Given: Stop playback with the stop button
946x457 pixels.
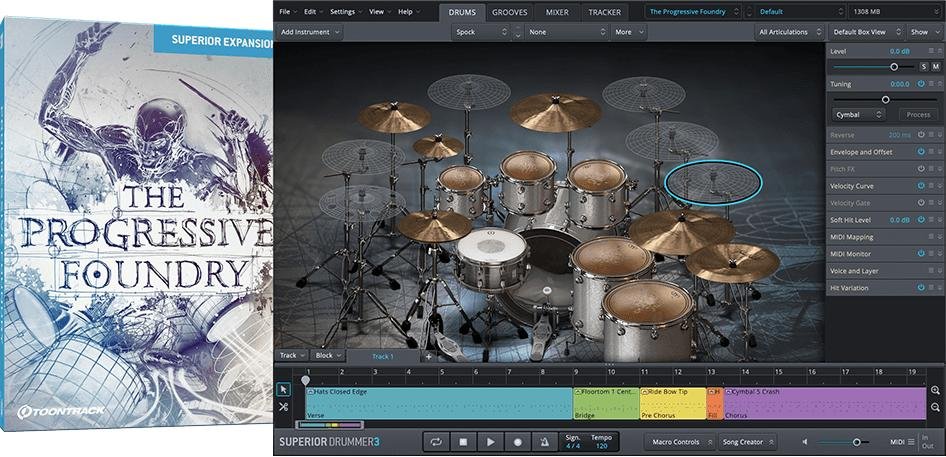Looking at the screenshot, I should point(463,442).
